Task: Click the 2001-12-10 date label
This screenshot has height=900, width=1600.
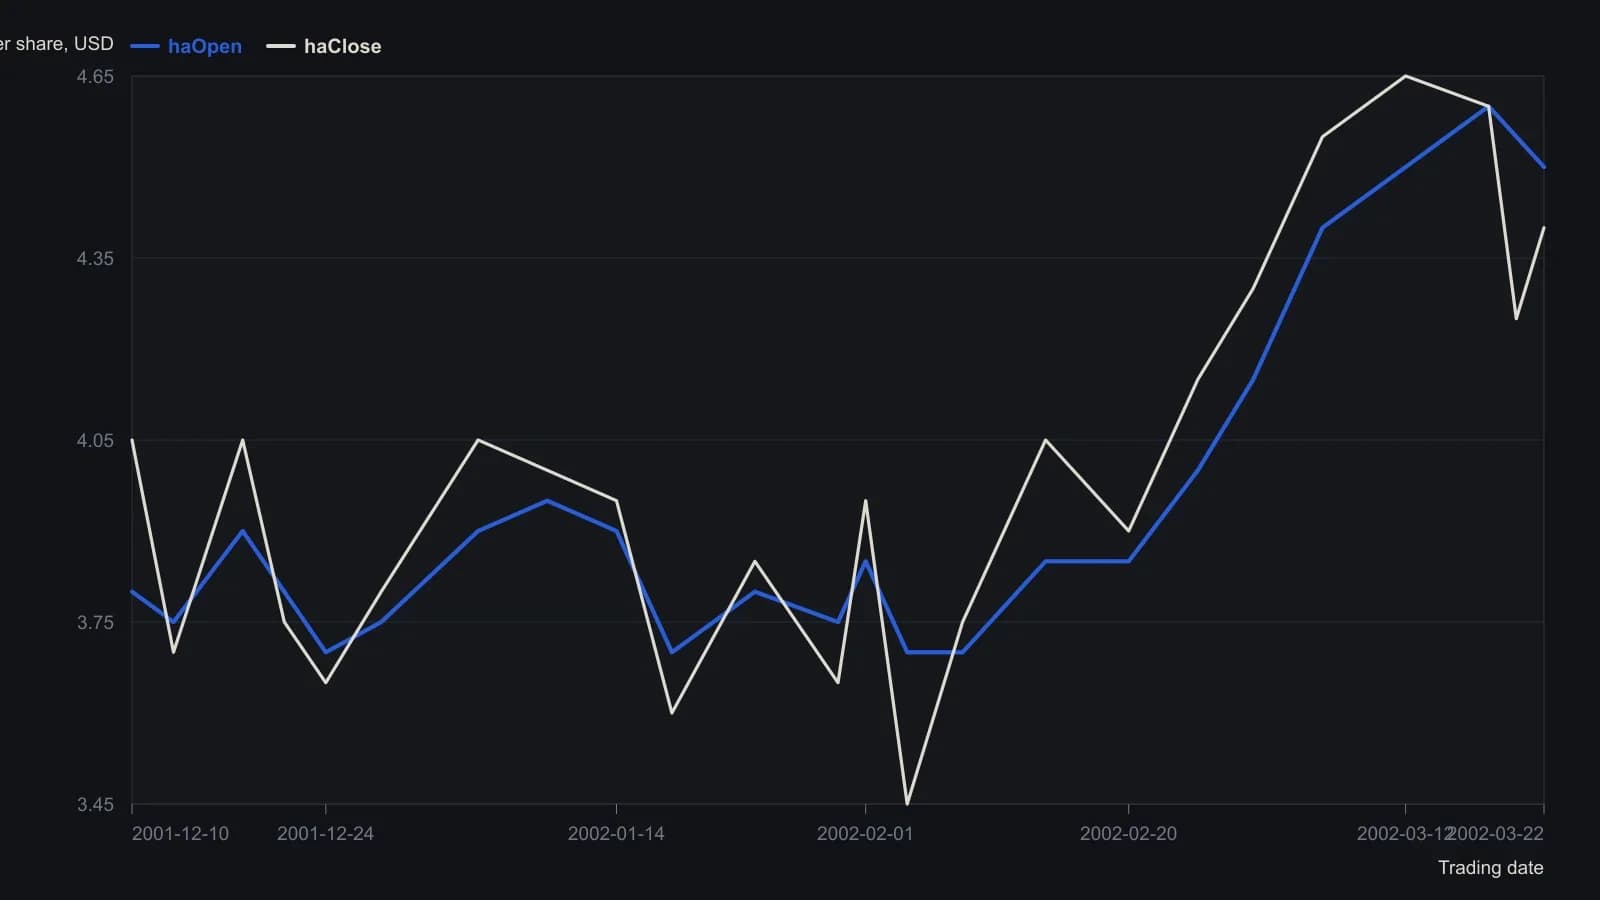Action: (180, 834)
